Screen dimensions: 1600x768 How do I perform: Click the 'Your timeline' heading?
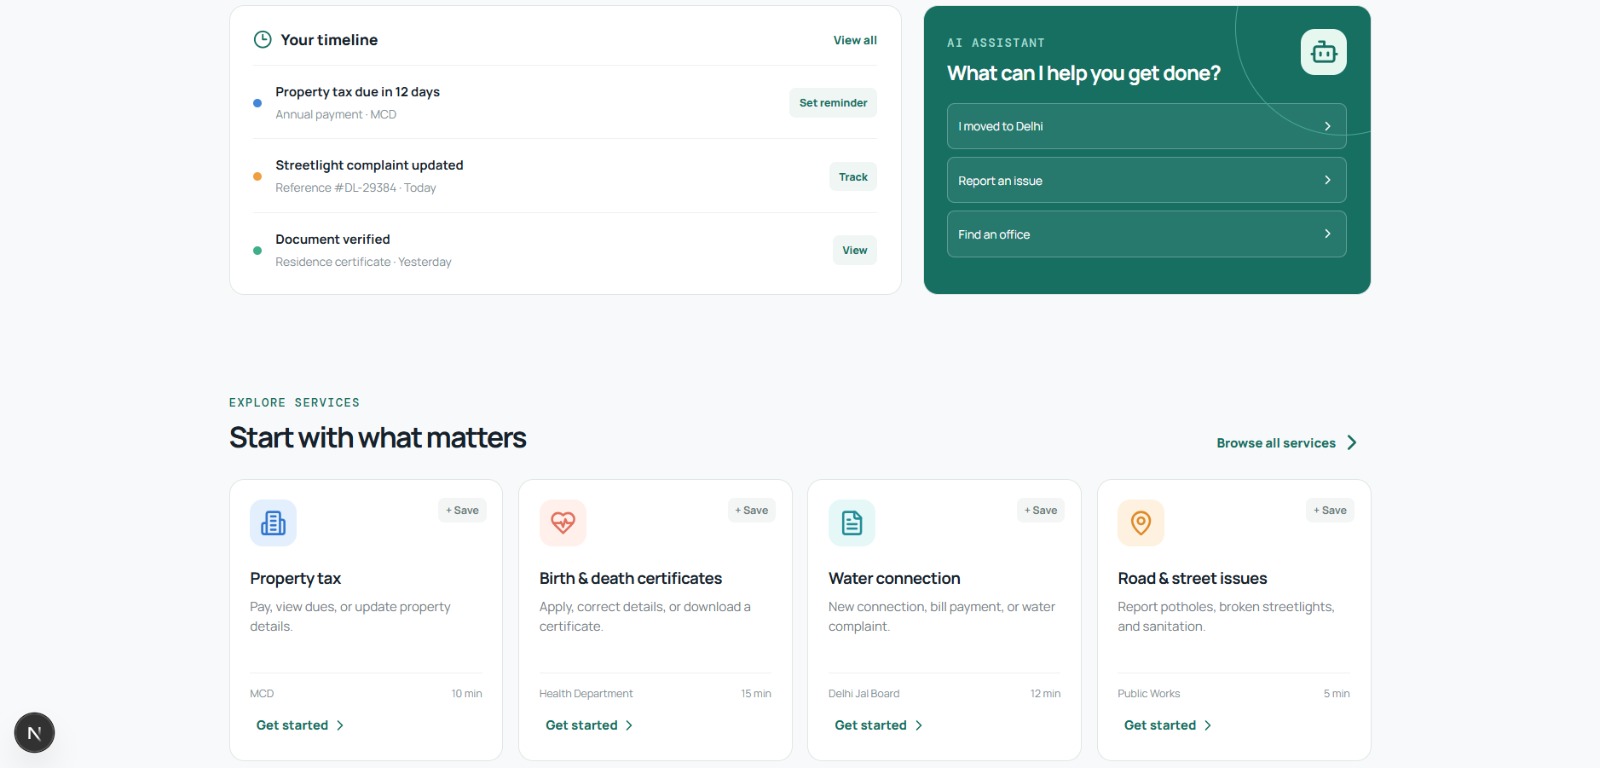click(x=329, y=40)
